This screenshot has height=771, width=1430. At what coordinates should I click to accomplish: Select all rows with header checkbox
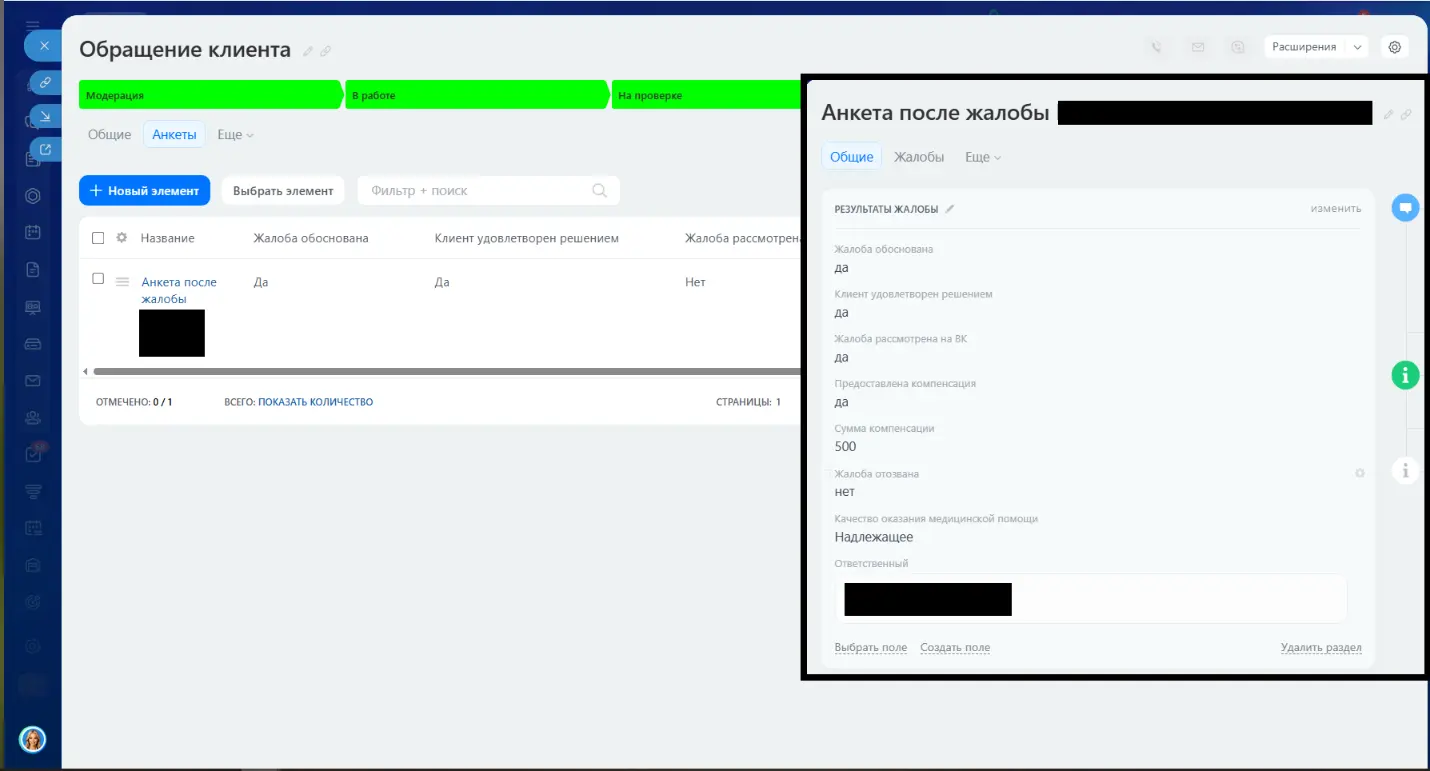(98, 238)
